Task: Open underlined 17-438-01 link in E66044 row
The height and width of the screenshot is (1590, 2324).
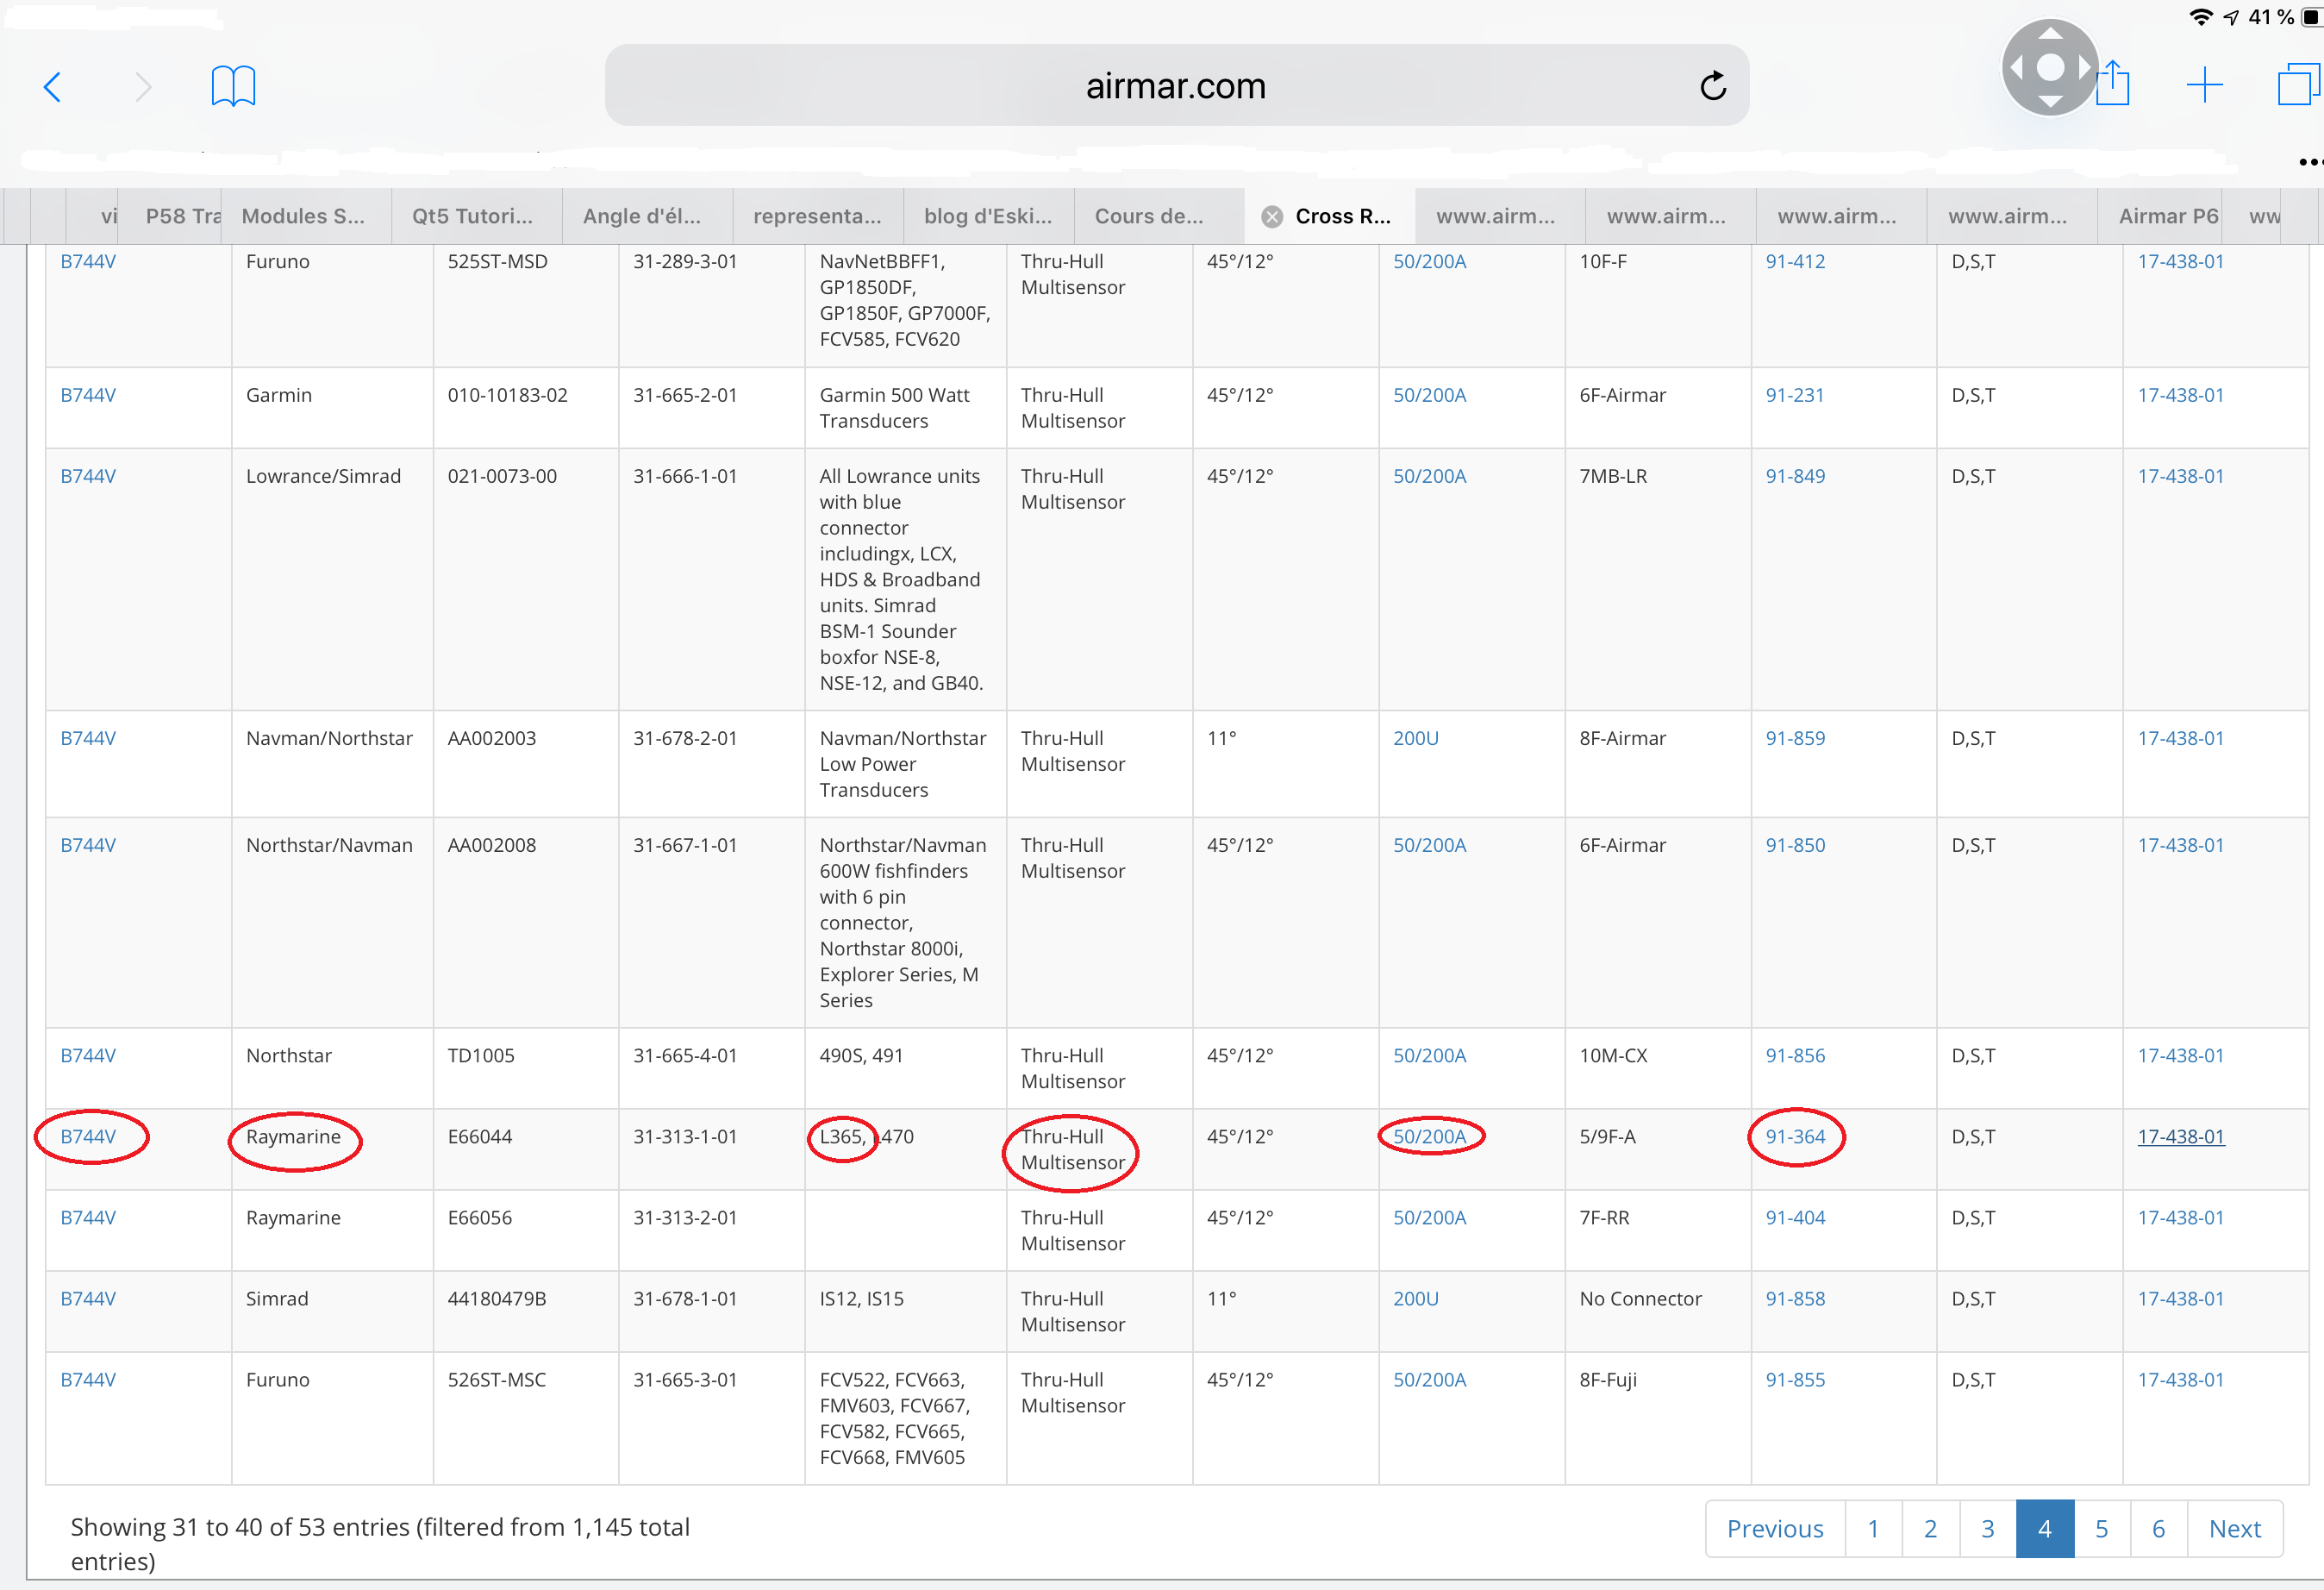Action: tap(2181, 1137)
